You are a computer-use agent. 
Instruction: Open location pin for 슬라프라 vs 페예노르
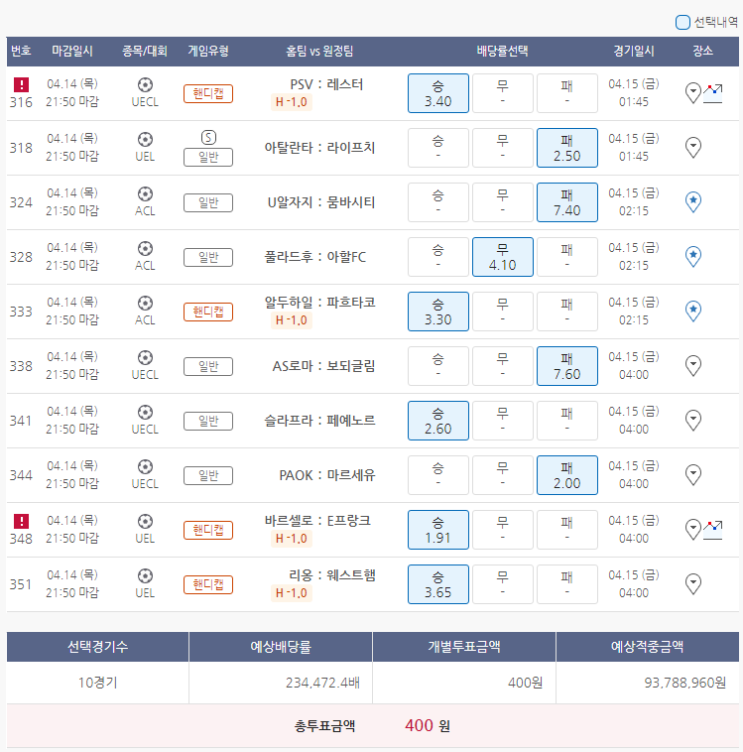[693, 421]
